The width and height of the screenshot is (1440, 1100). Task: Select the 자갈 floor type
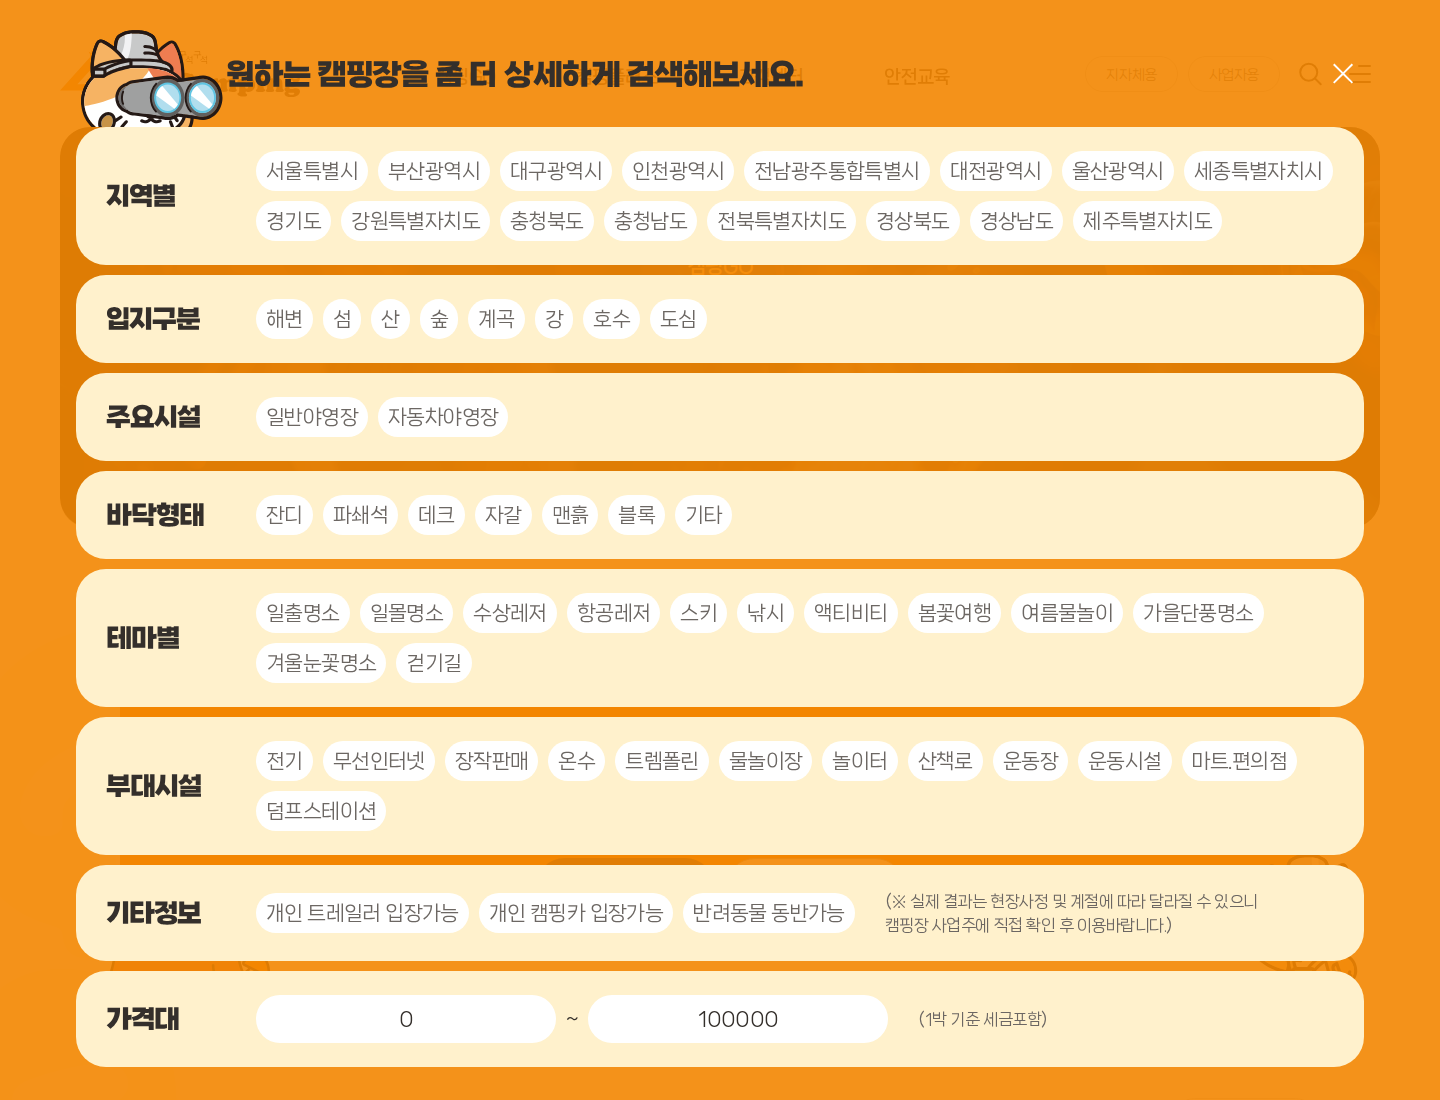click(504, 515)
